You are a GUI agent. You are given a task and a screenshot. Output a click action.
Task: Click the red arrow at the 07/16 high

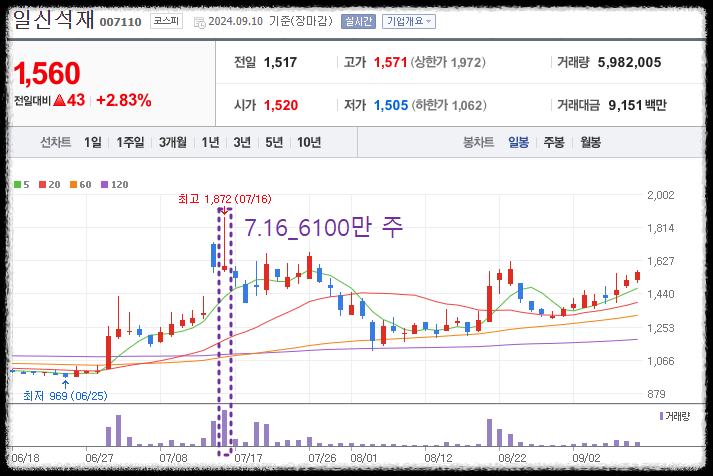224,210
